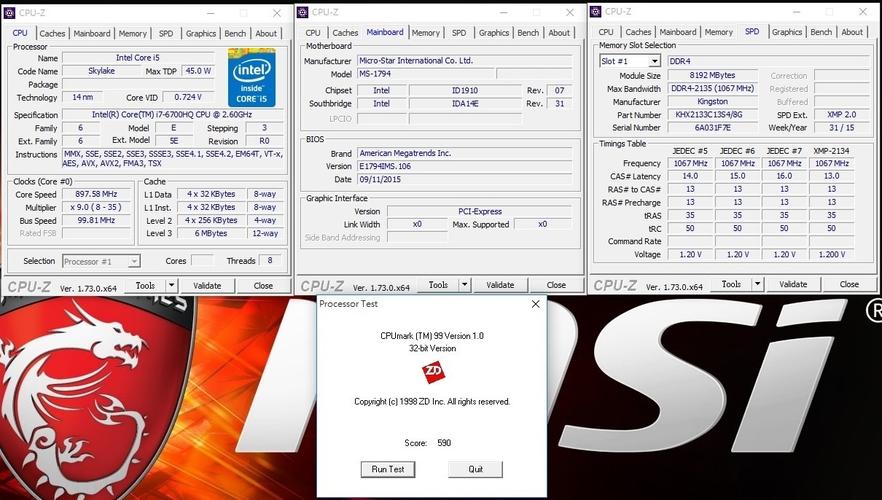This screenshot has height=500, width=882.
Task: Click the BIOS Version E1794IMS.106 field
Action: tap(465, 166)
